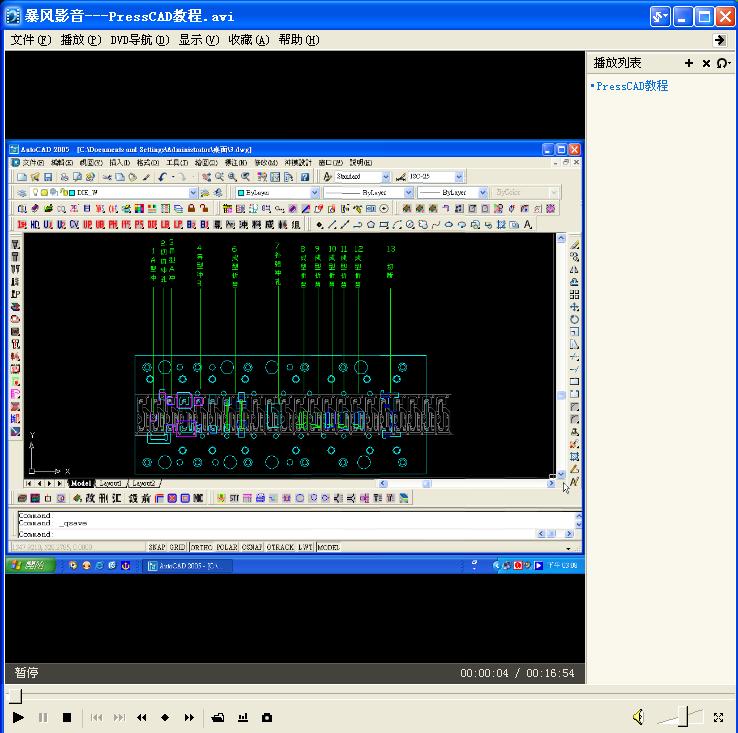Click the volume slider handle
The height and width of the screenshot is (733, 738).
click(x=684, y=716)
